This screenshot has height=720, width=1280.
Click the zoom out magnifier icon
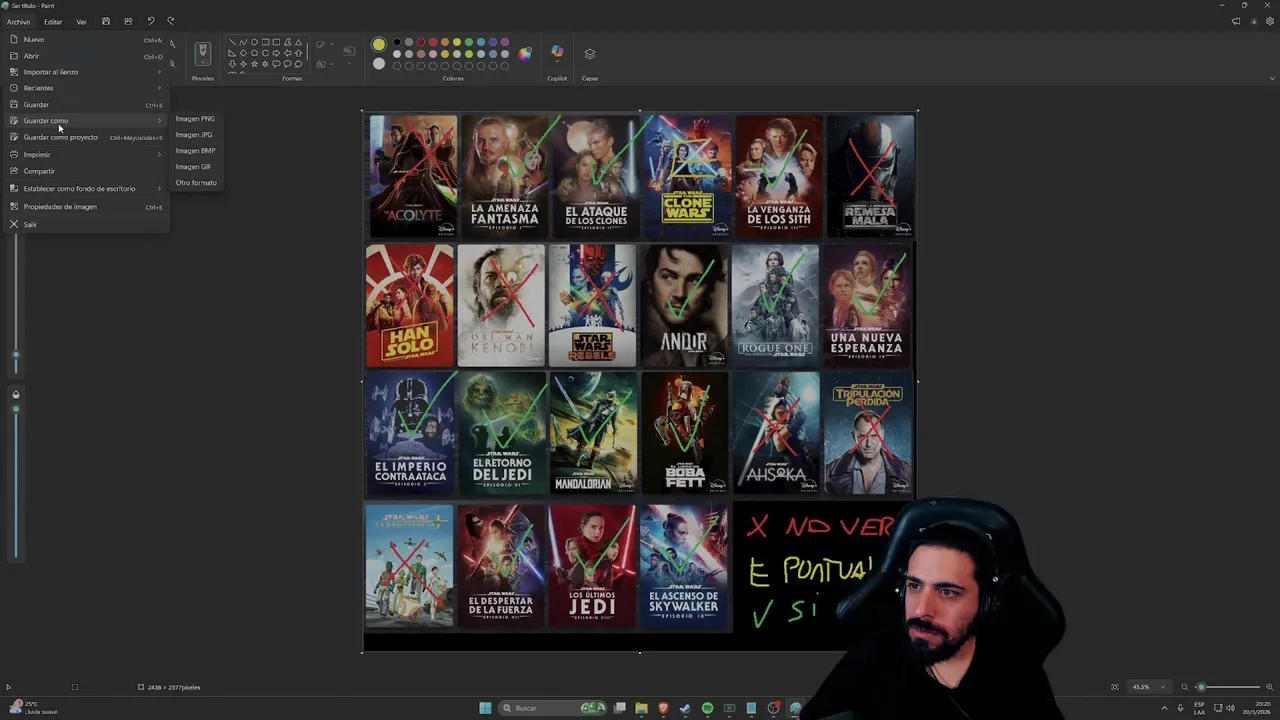click(x=1185, y=687)
